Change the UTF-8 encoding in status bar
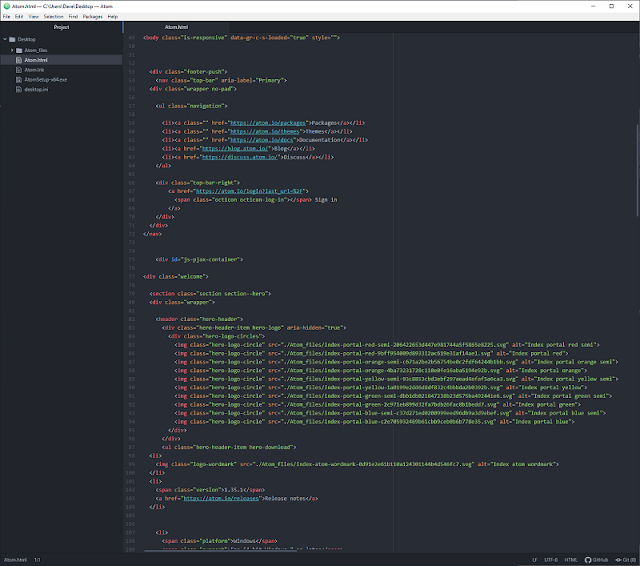 (551, 560)
